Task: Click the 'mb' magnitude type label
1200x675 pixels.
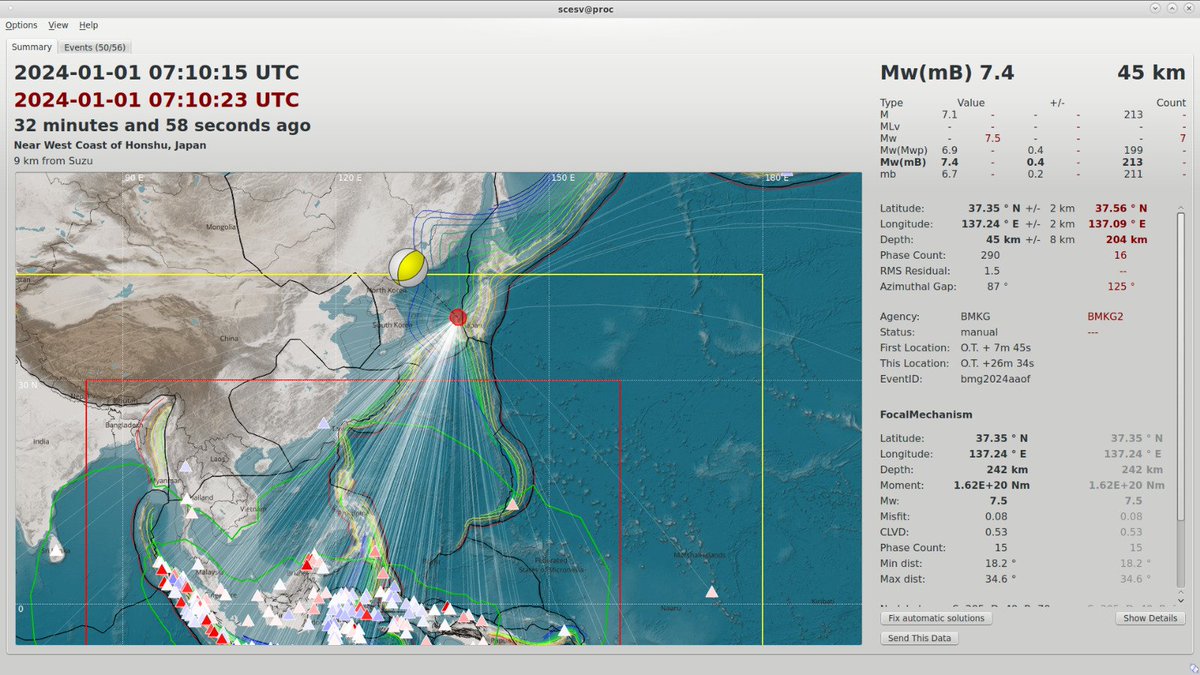Action: (x=886, y=173)
